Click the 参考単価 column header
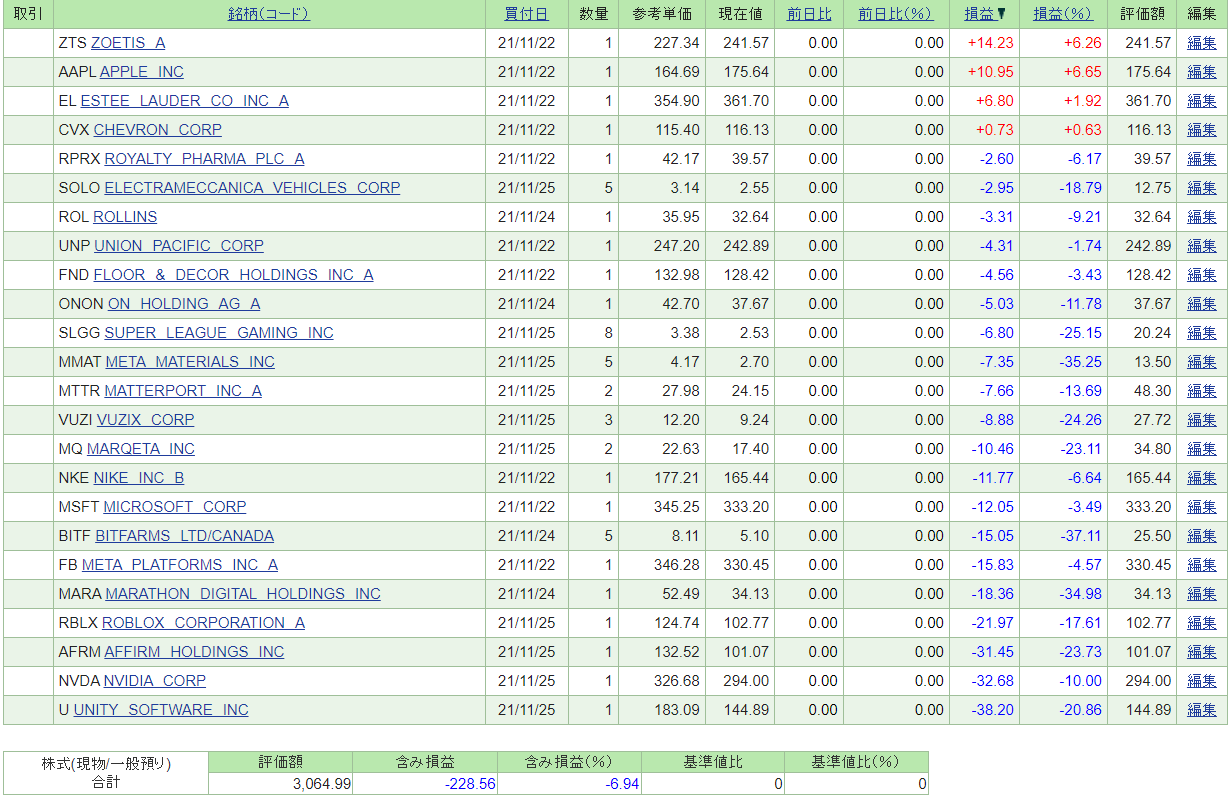Viewport: 1229px width, 795px height. tap(662, 14)
